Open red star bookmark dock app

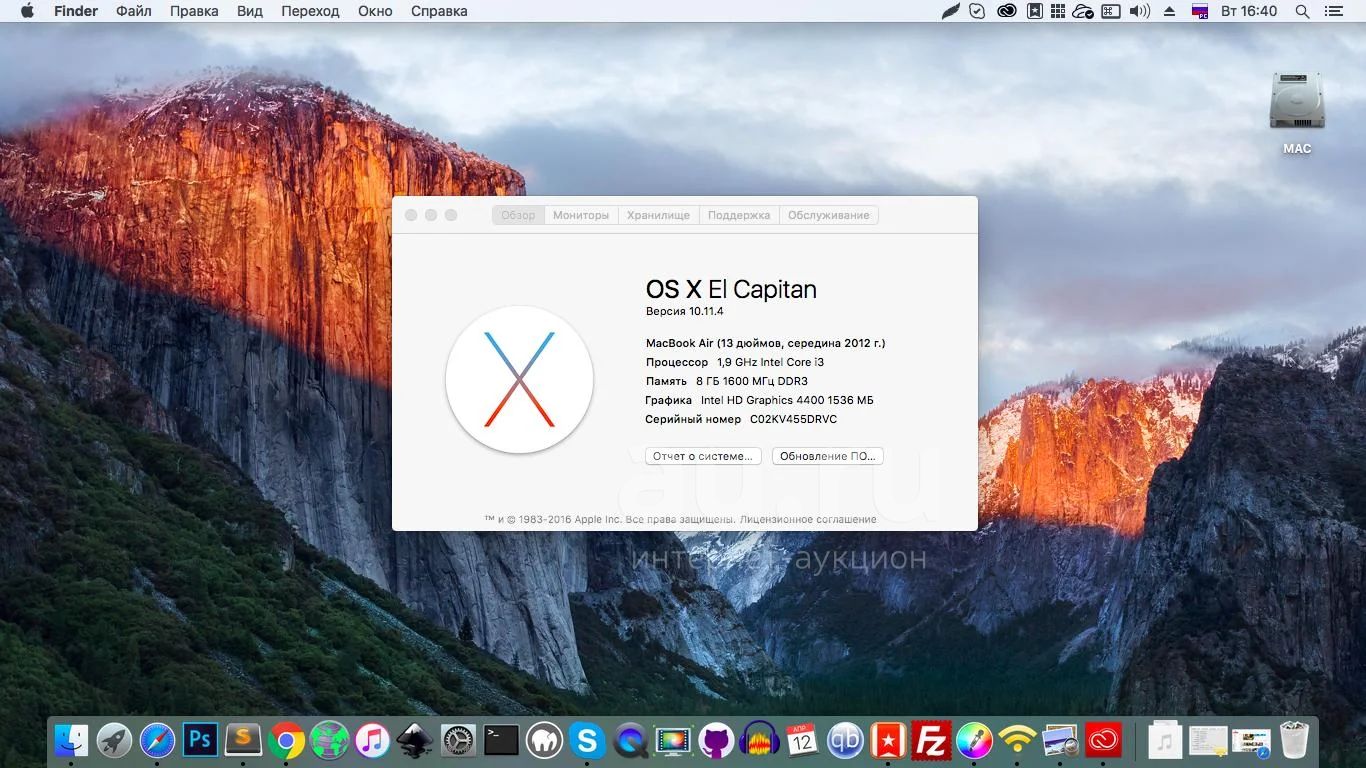888,740
